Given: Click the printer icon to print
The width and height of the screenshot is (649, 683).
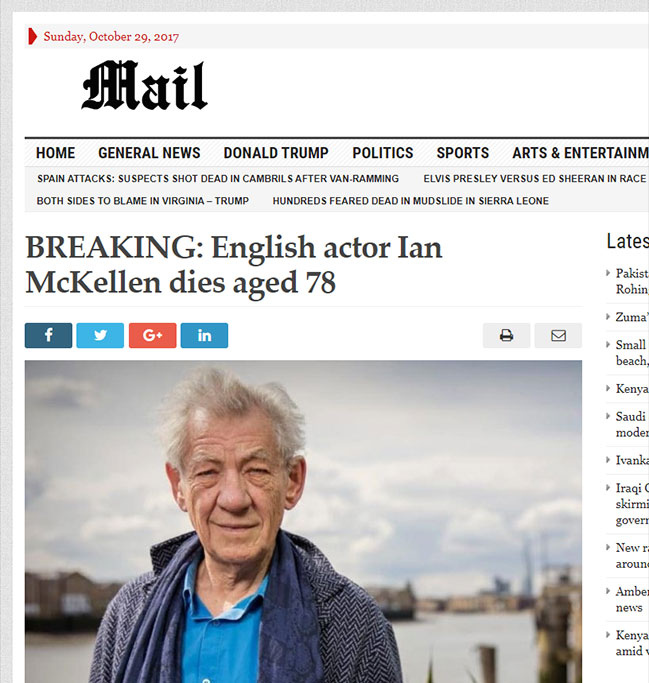Looking at the screenshot, I should [x=506, y=335].
